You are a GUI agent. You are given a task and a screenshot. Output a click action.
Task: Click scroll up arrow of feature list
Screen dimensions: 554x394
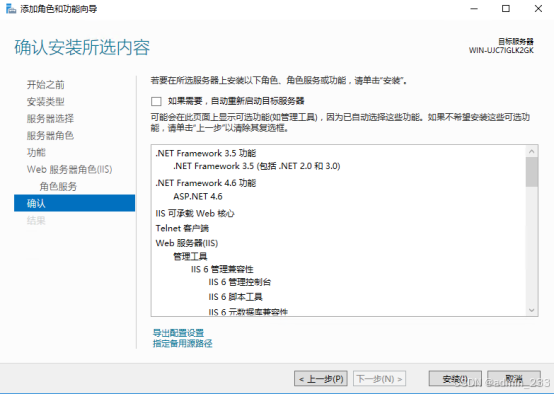point(532,152)
